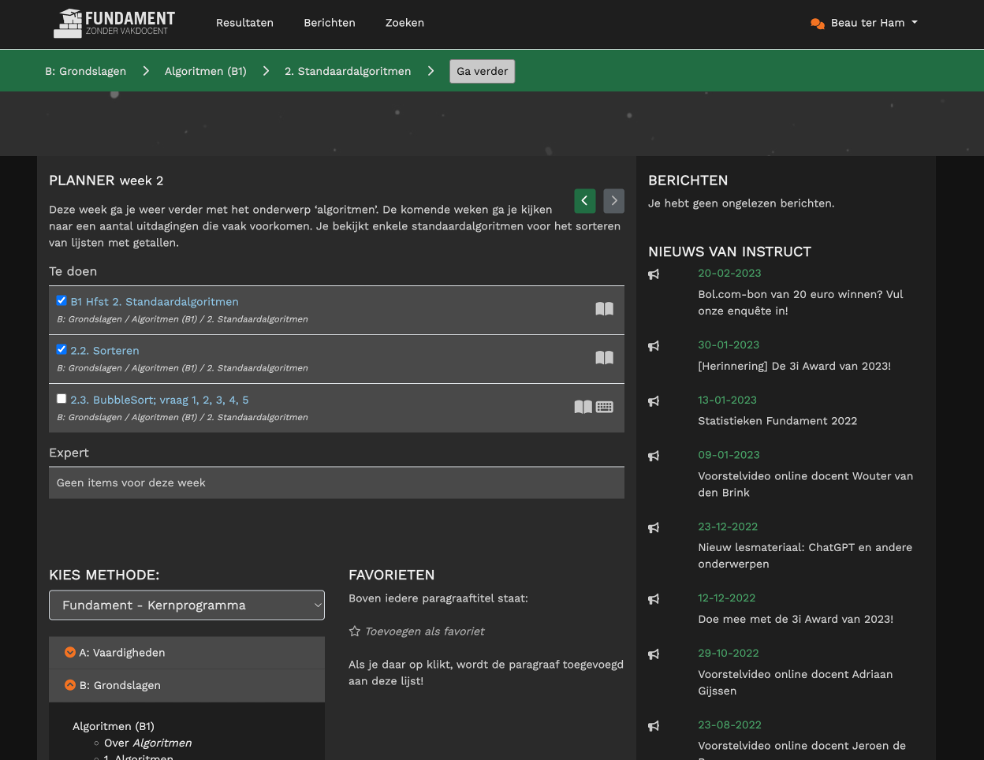Click chat bubbles icon beside Beau ter Ham
Image resolution: width=984 pixels, height=760 pixels.
(817, 23)
